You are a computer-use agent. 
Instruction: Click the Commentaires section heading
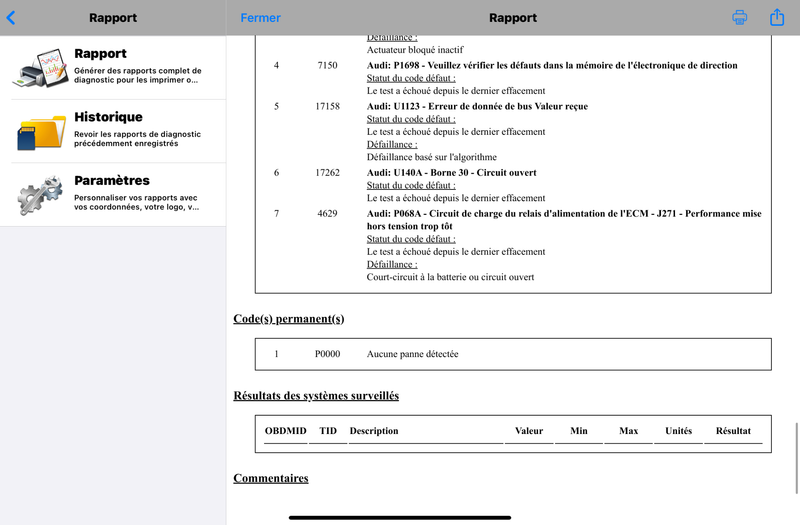[x=271, y=478]
